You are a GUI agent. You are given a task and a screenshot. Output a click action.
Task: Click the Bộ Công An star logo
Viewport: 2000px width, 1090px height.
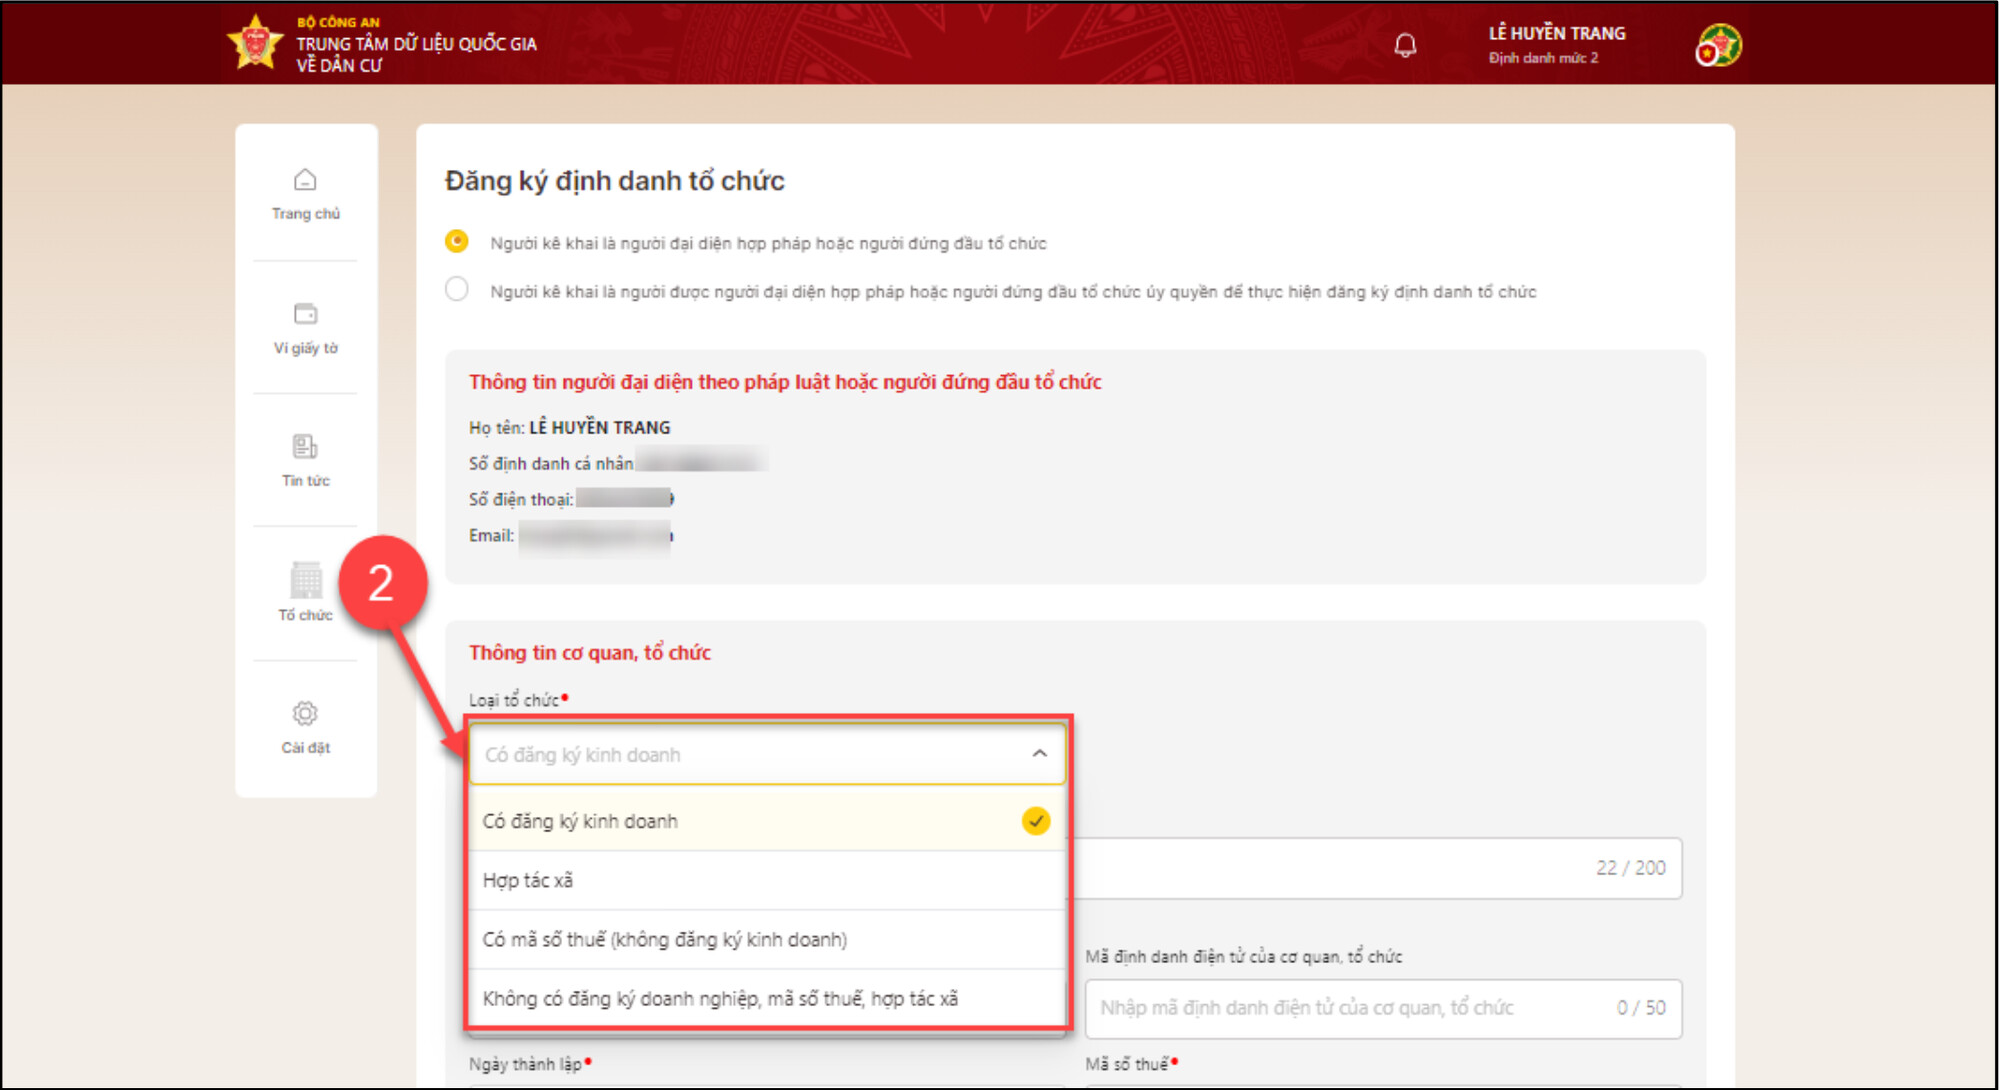point(255,43)
